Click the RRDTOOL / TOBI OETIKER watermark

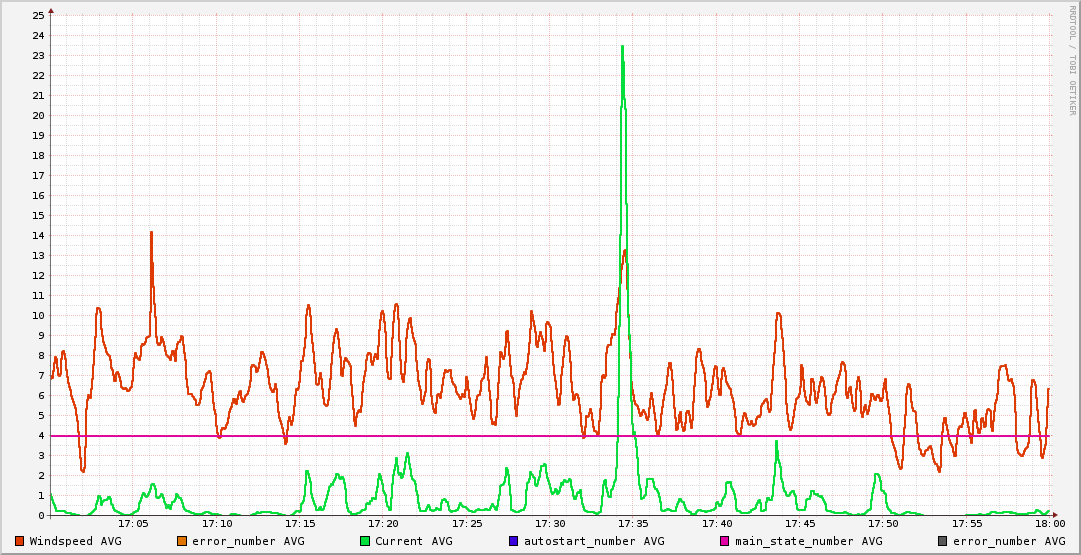(1072, 60)
